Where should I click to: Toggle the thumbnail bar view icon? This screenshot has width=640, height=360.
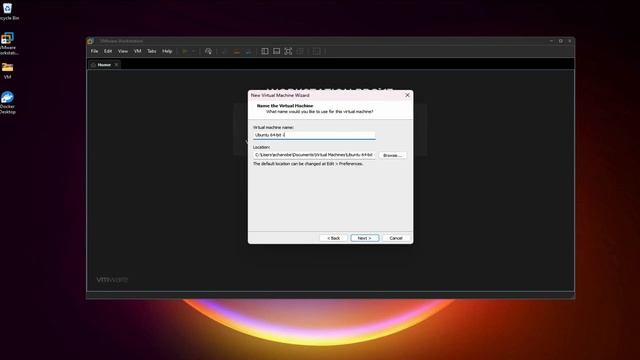pos(276,51)
